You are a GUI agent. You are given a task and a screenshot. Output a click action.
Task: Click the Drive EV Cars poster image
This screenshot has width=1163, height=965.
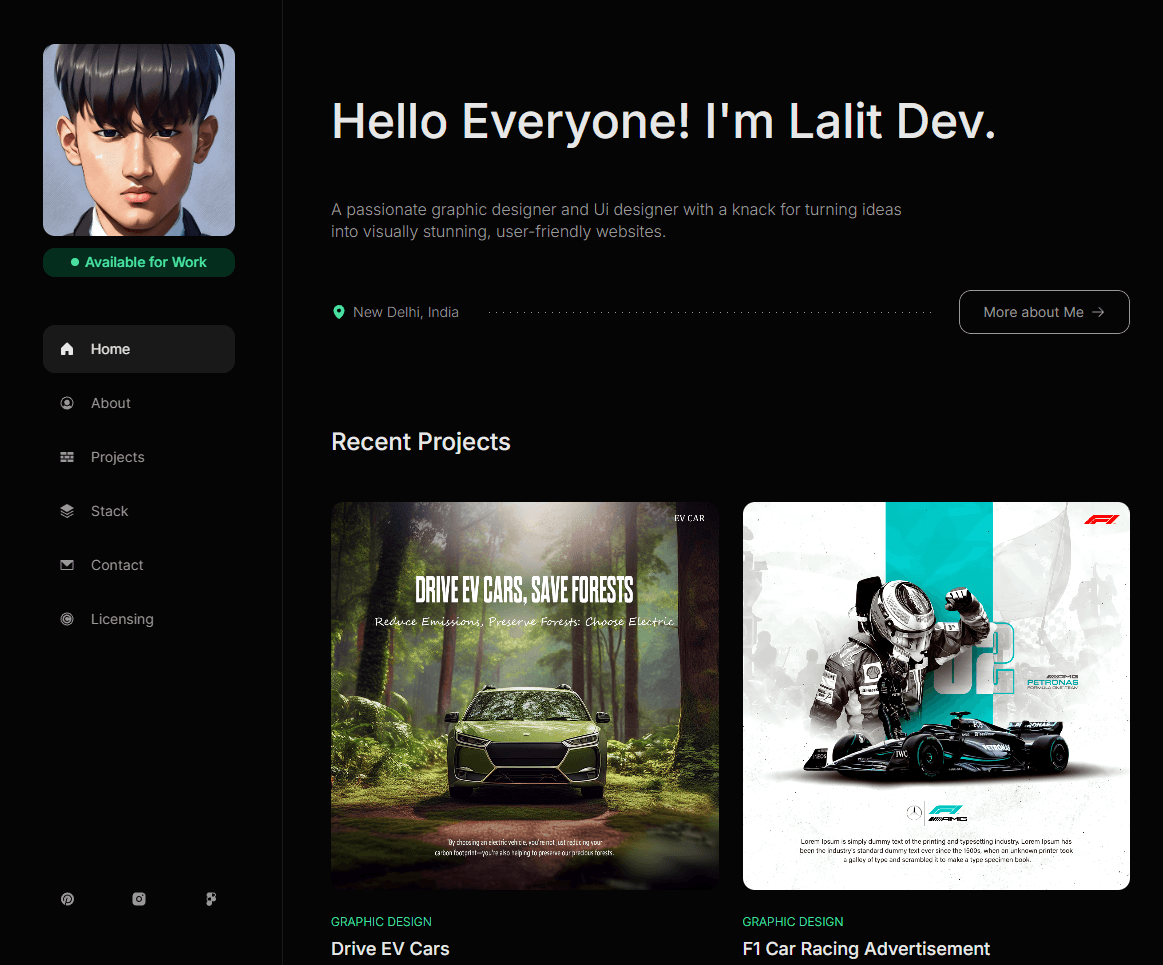tap(524, 695)
